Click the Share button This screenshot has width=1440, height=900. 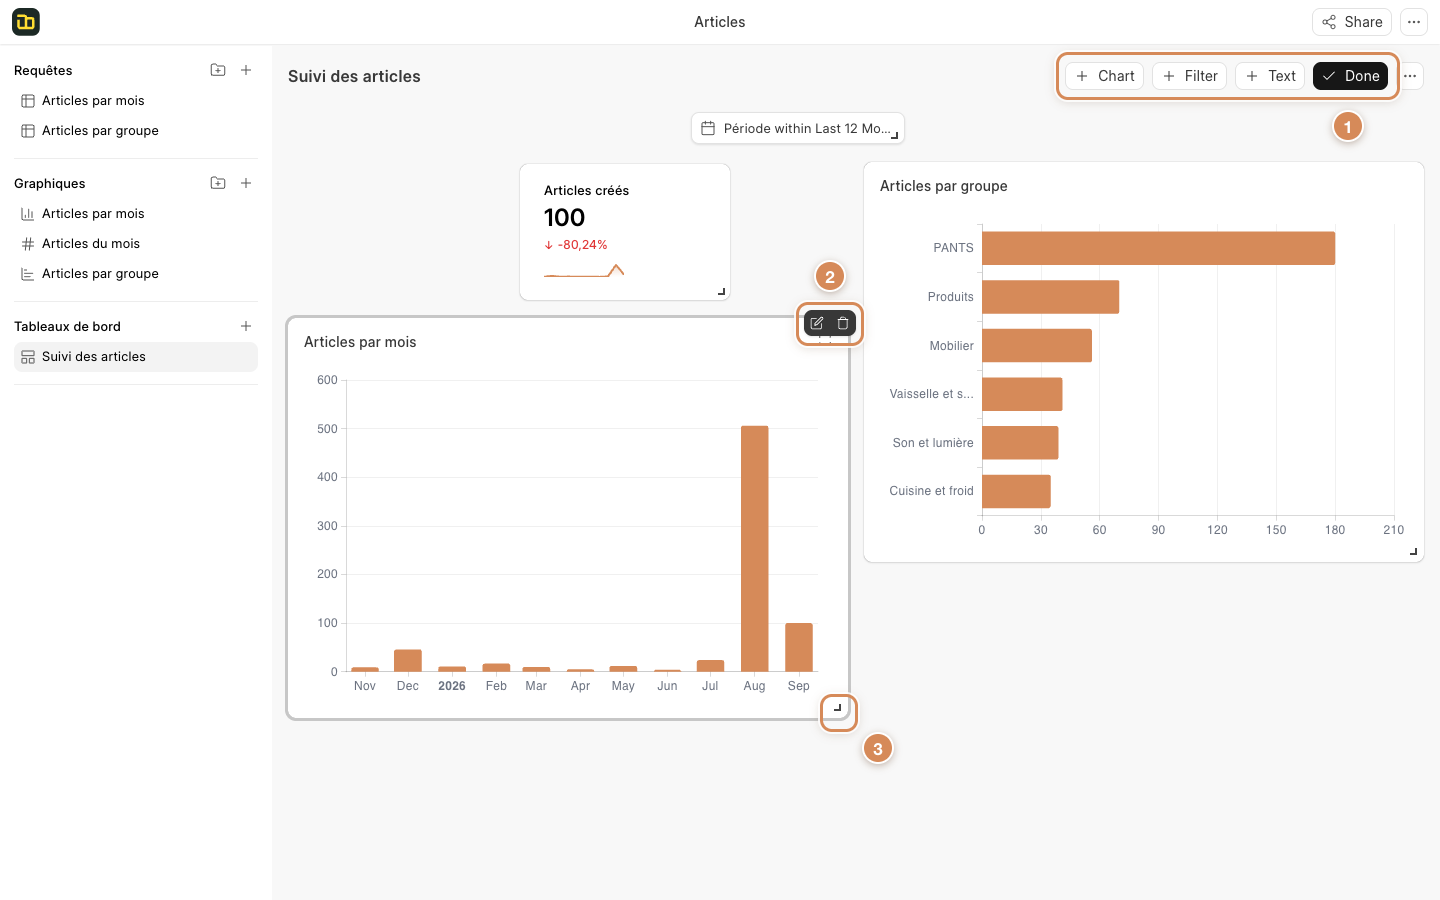pos(1352,22)
